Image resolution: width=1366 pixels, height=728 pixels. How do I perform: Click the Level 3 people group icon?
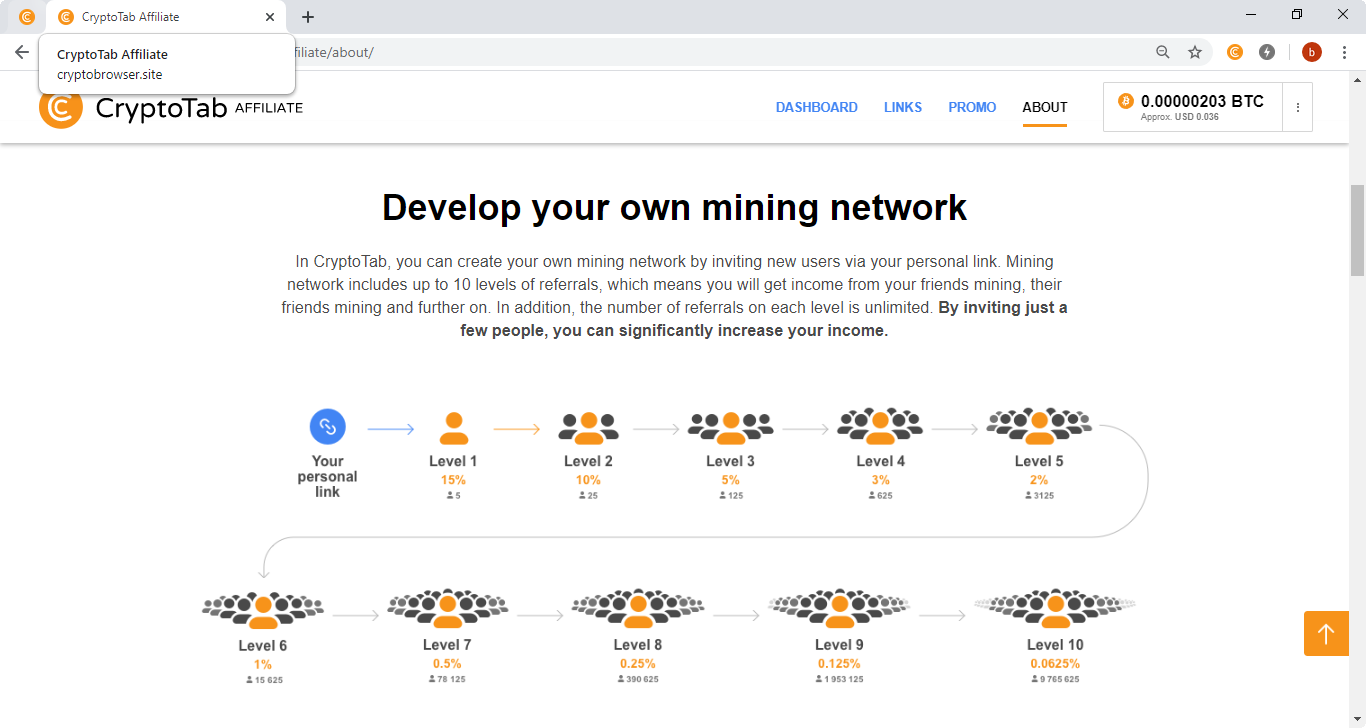(x=731, y=428)
